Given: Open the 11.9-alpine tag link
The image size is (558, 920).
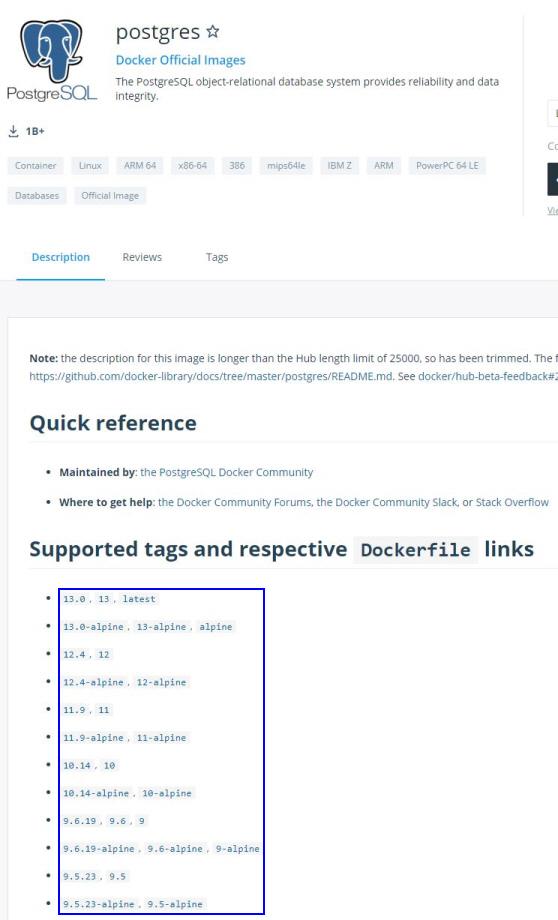Looking at the screenshot, I should click(x=93, y=738).
